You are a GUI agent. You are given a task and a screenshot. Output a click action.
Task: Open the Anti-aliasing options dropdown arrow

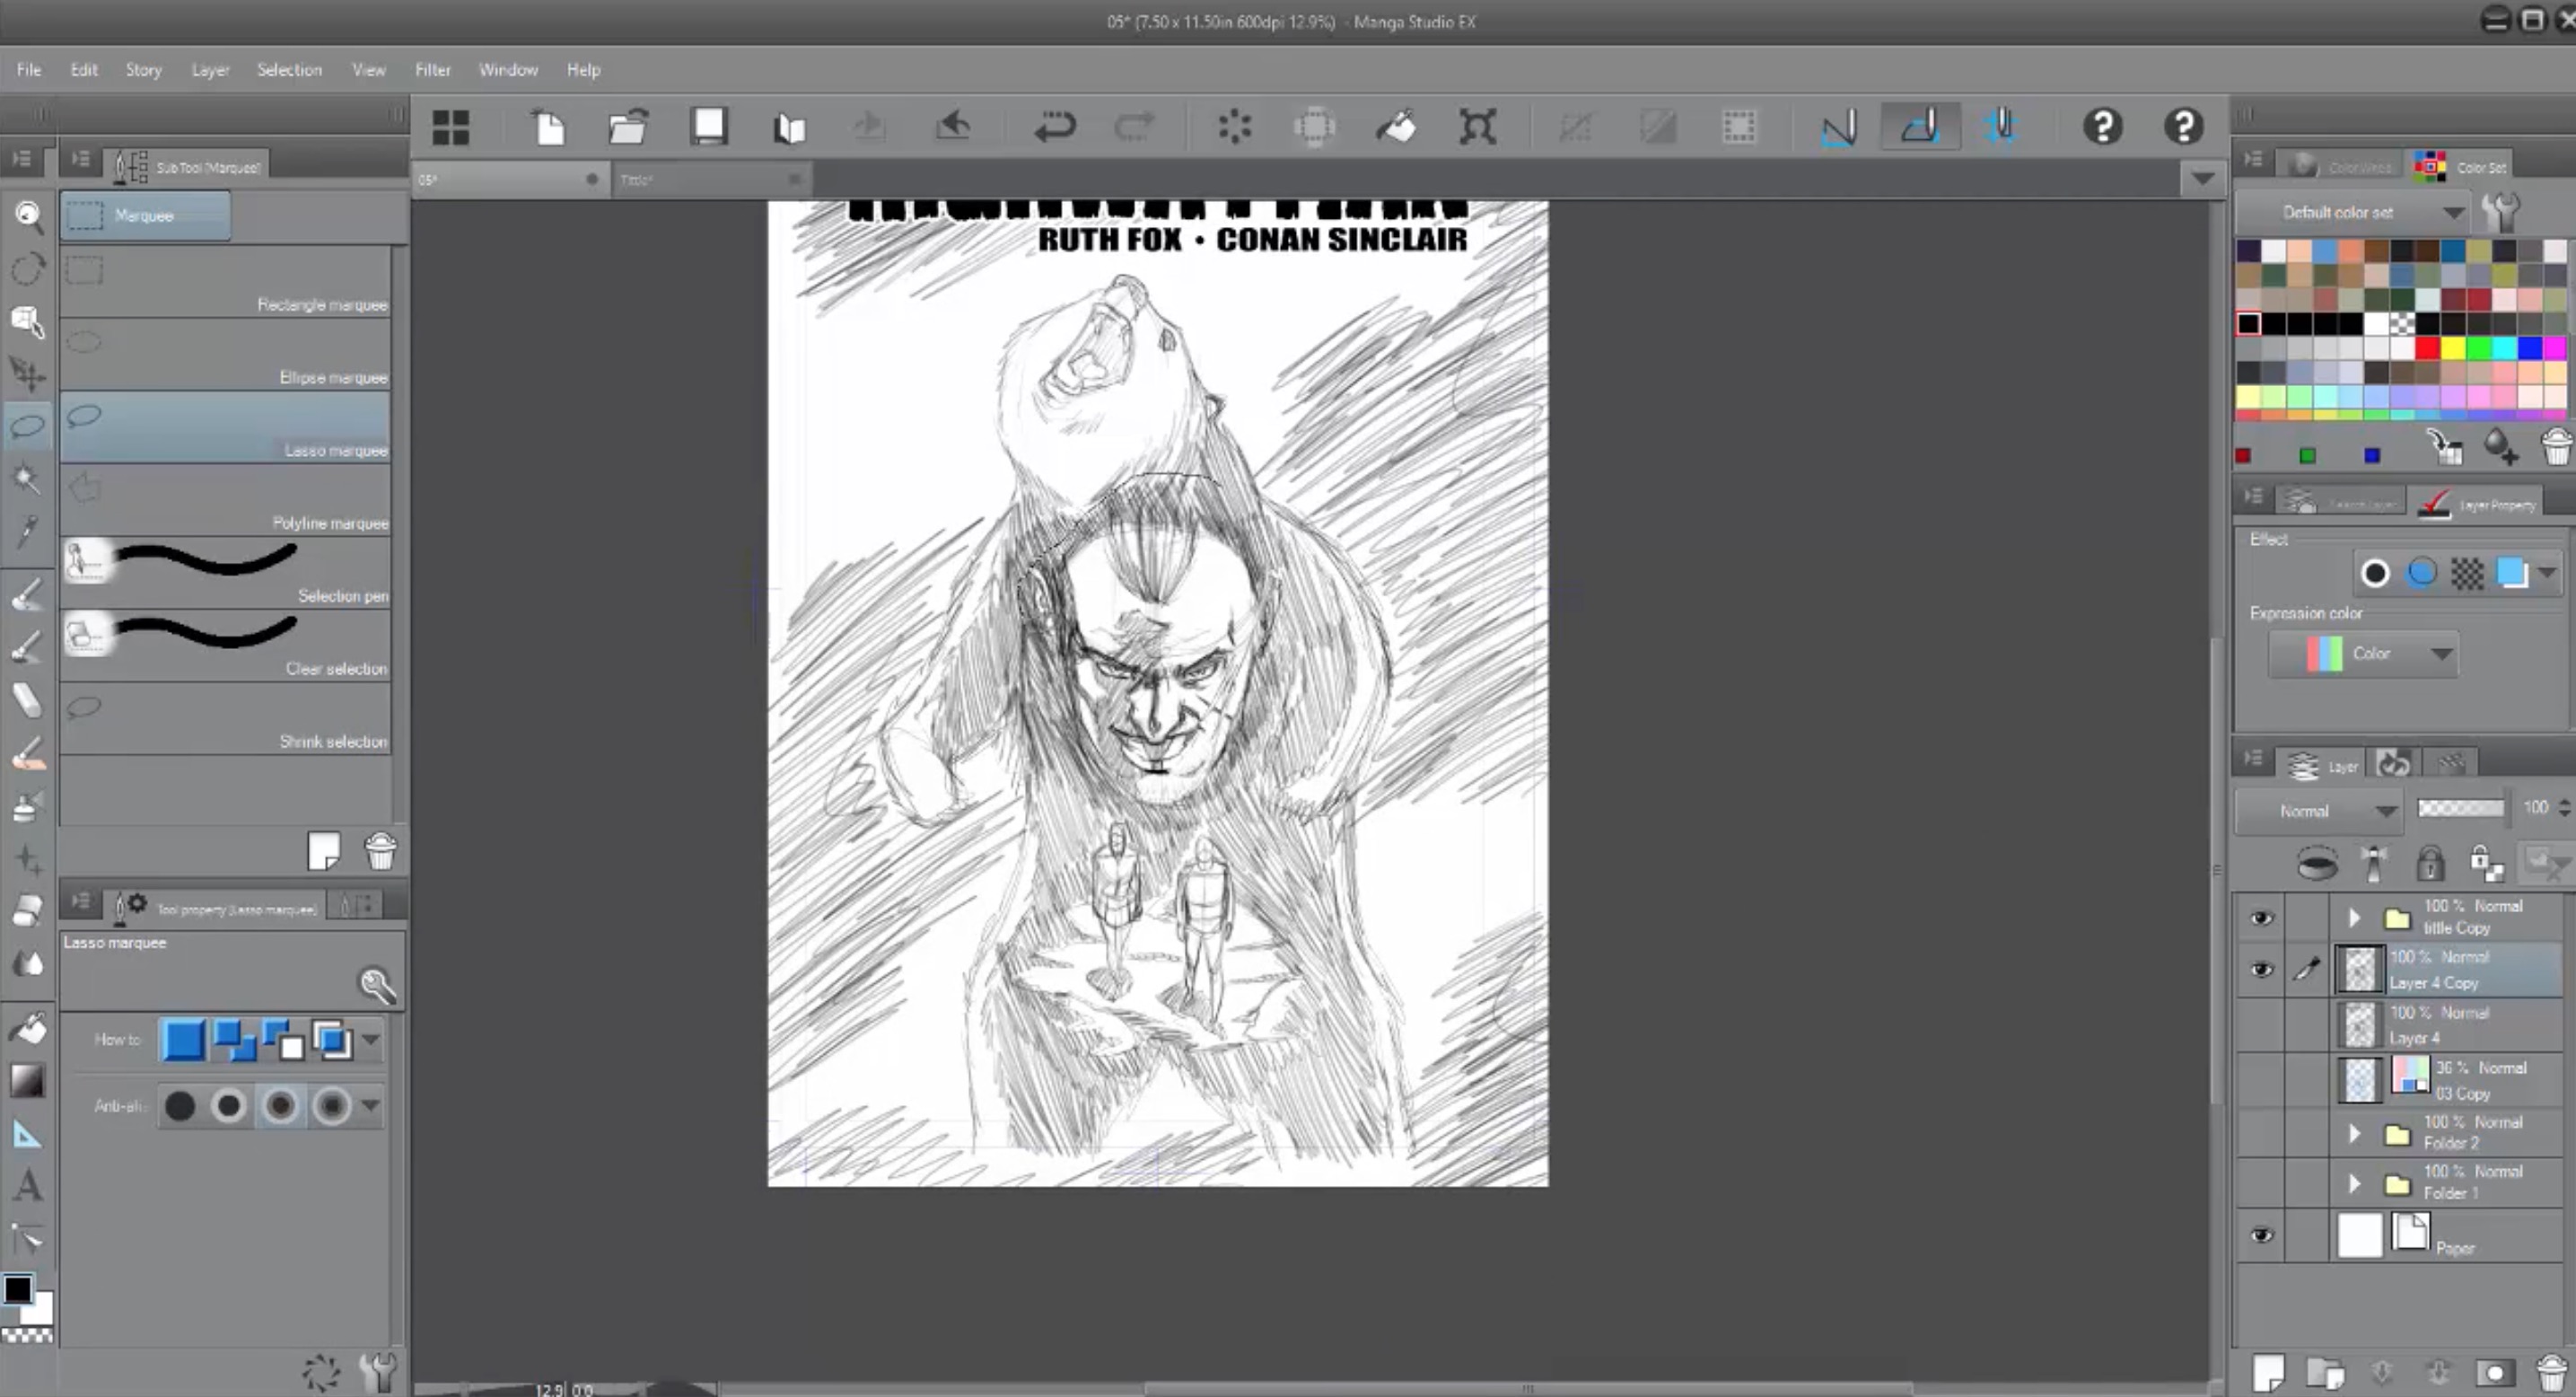371,1106
